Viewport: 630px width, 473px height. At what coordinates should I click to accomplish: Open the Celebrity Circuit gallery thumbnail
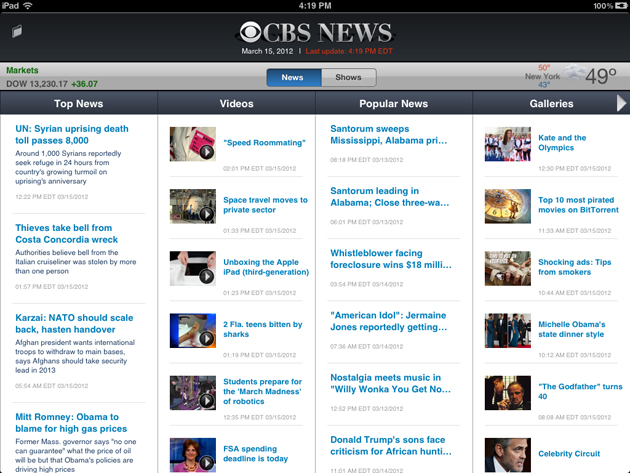point(507,455)
